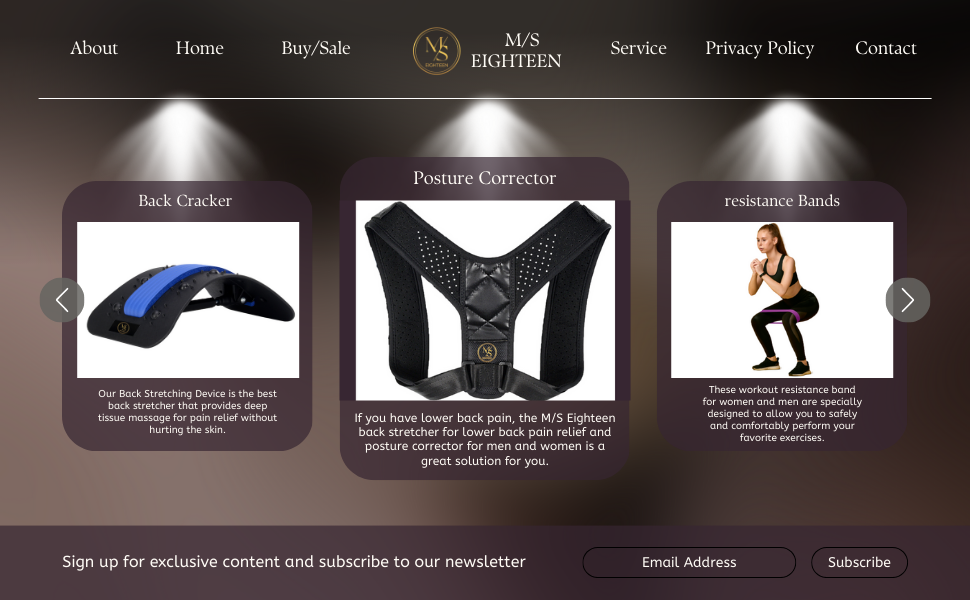This screenshot has height=600, width=970.
Task: Open the About page
Action: tap(94, 48)
